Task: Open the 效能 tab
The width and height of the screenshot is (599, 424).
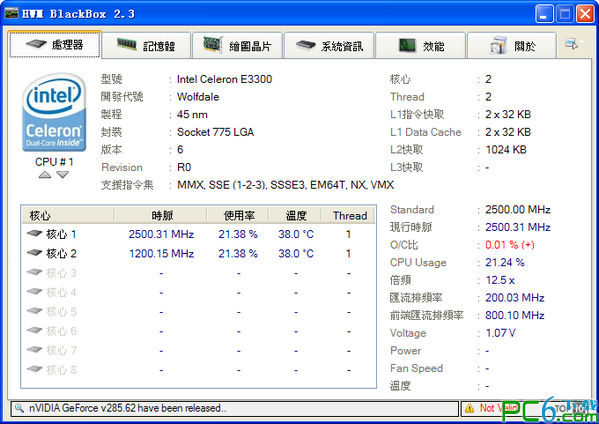Action: click(x=421, y=45)
